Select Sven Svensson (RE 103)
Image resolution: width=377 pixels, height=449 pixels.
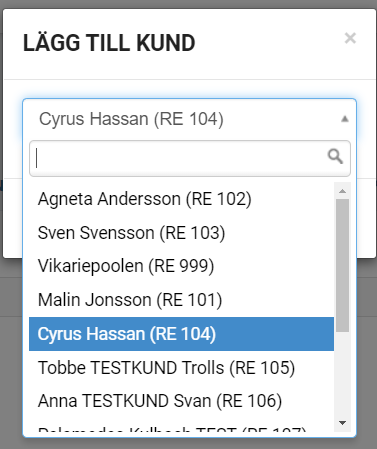tap(181, 233)
